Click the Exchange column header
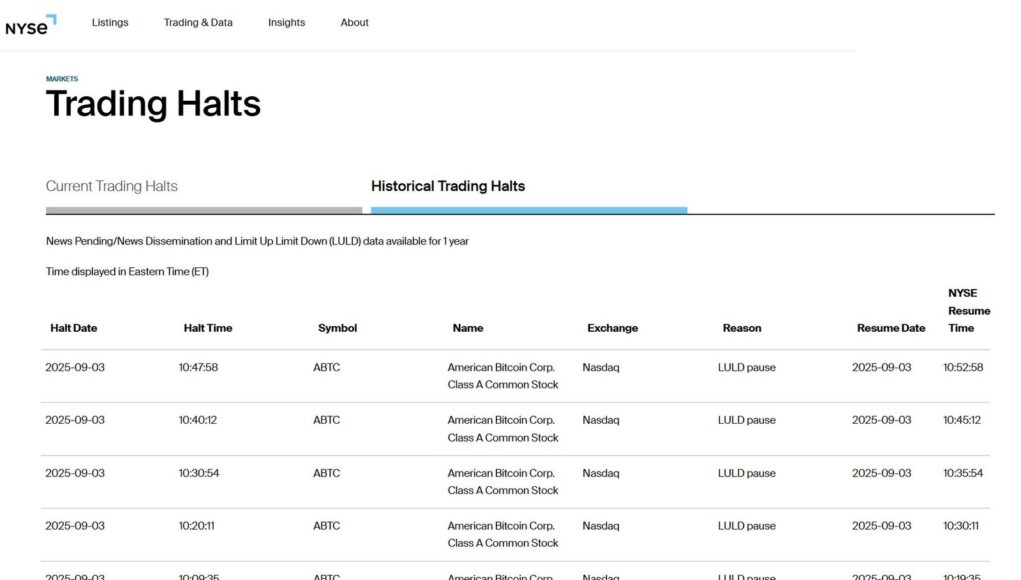This screenshot has height=580, width=1021. pos(613,328)
